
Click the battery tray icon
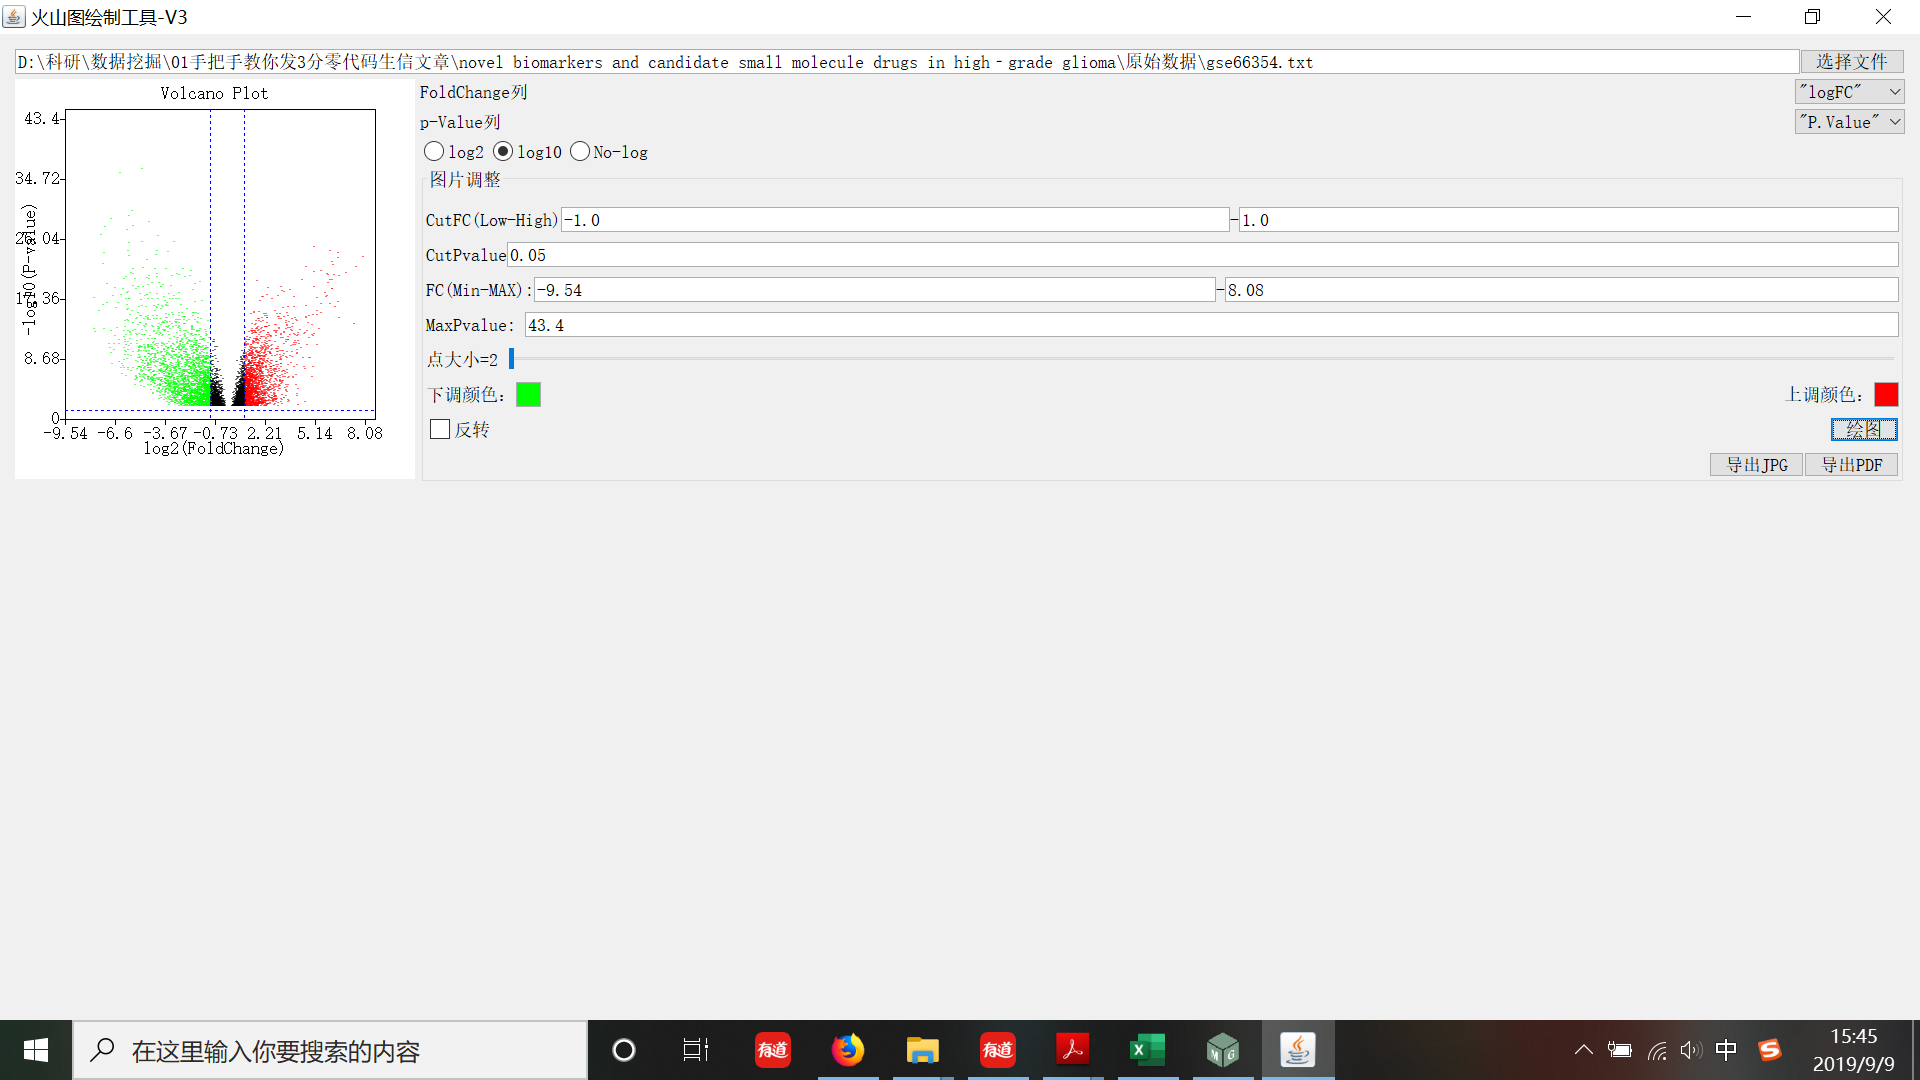1620,1050
